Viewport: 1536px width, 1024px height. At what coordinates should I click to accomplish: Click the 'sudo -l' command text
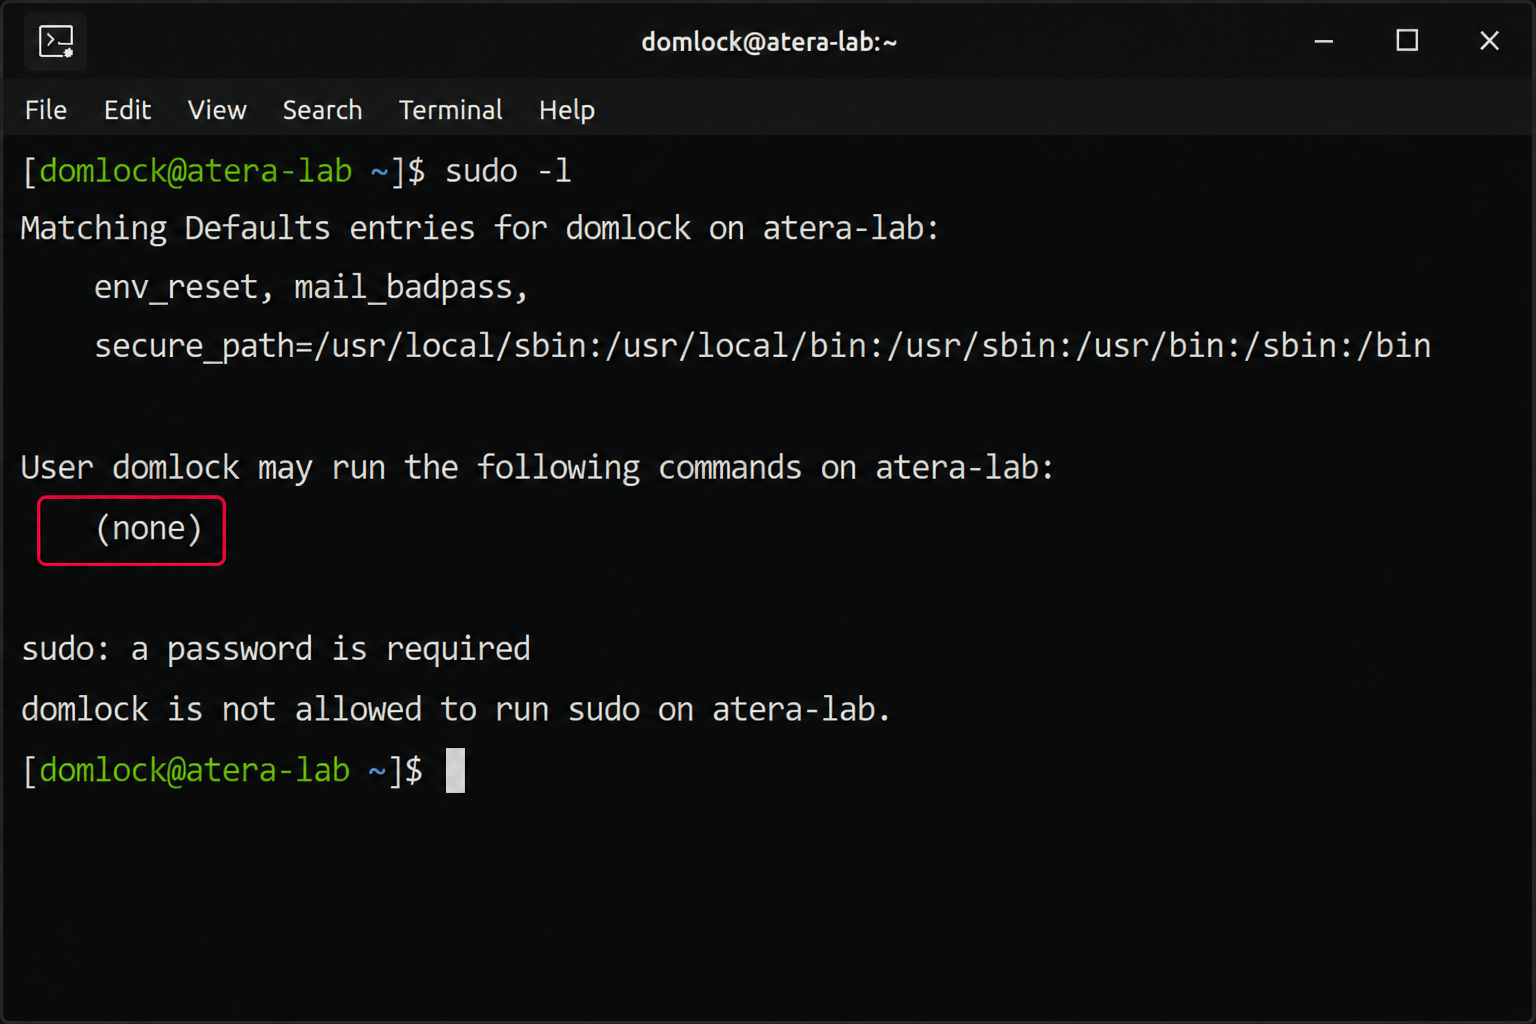point(508,171)
